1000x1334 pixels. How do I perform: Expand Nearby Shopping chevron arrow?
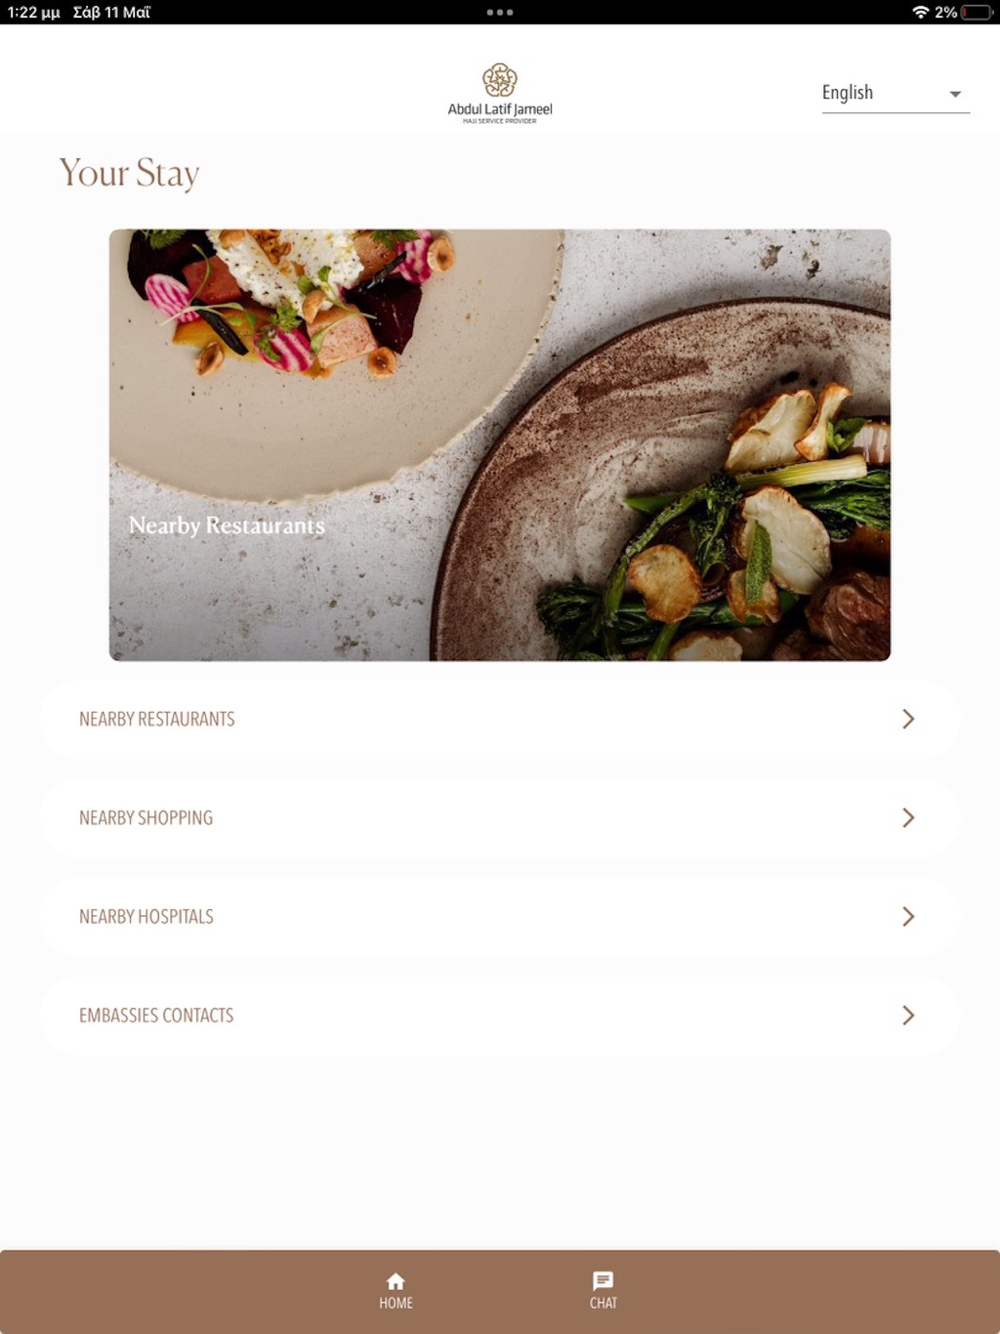point(908,818)
